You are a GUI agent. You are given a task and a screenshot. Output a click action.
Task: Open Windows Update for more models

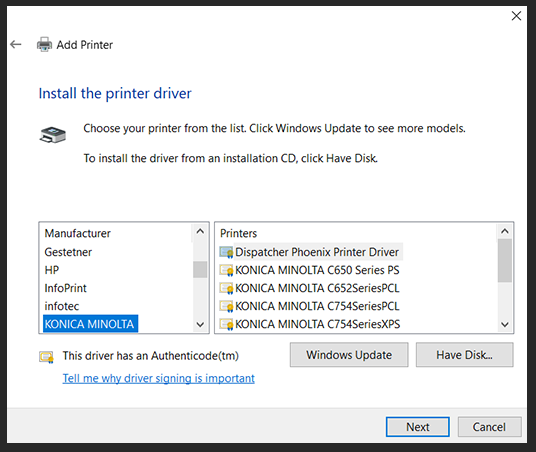tap(349, 355)
